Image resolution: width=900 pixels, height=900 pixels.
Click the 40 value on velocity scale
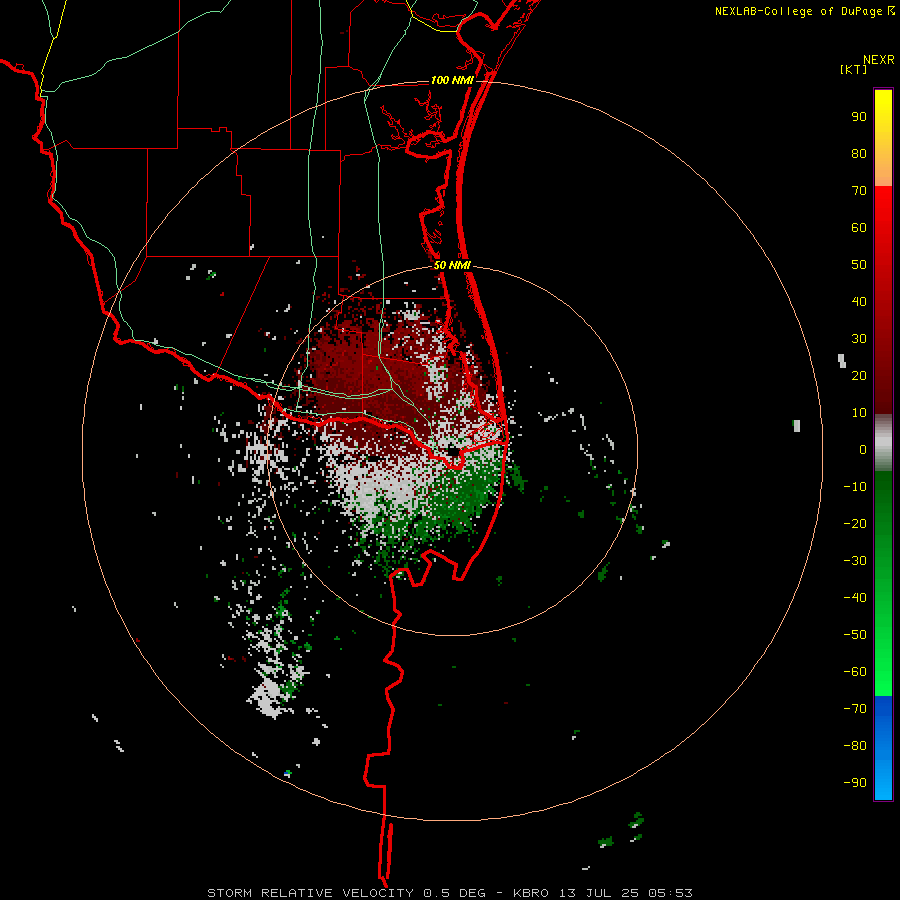click(x=859, y=302)
